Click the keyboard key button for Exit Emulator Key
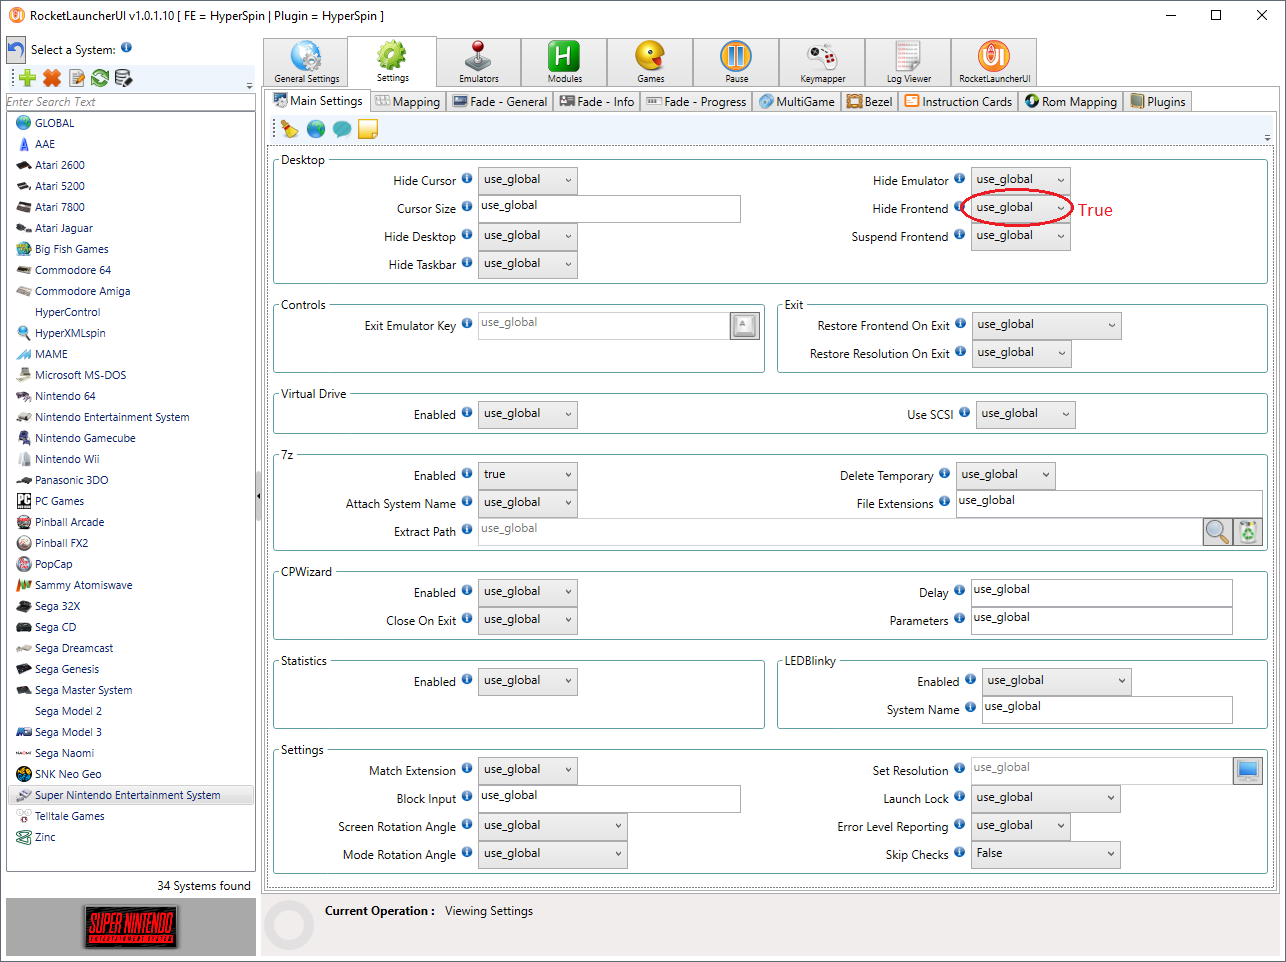The width and height of the screenshot is (1286, 962). tap(745, 325)
